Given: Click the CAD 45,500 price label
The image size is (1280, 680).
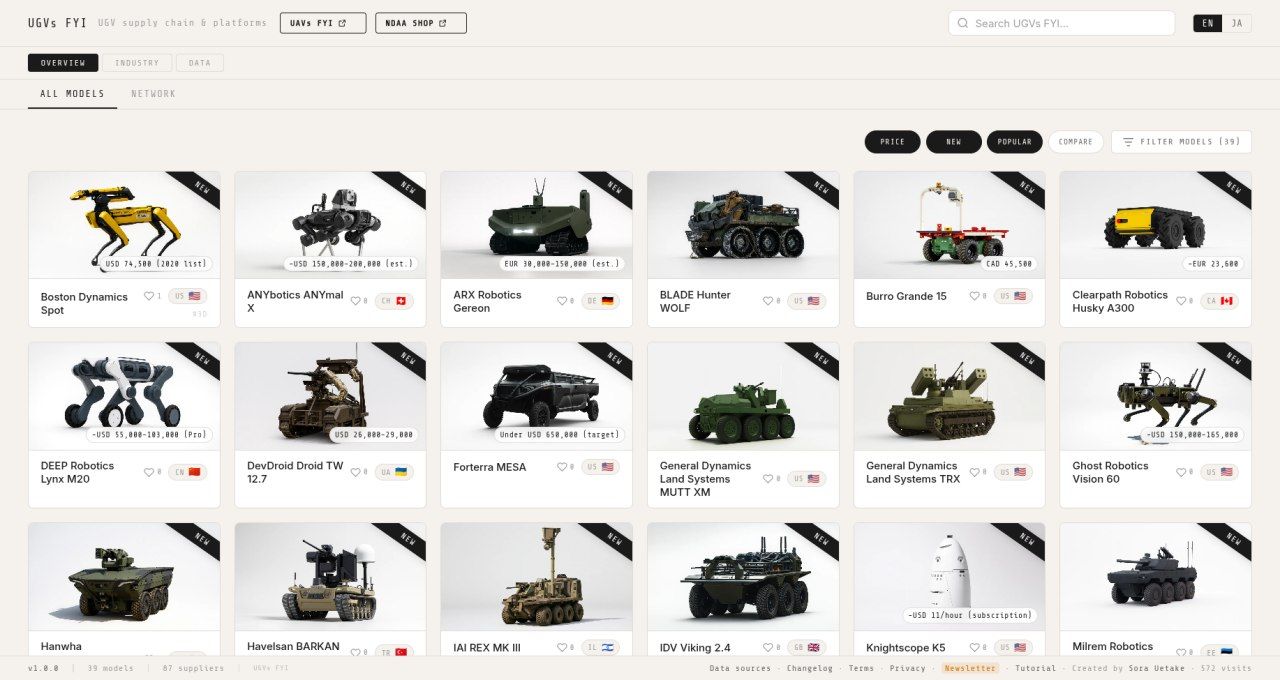Looking at the screenshot, I should click(1010, 264).
